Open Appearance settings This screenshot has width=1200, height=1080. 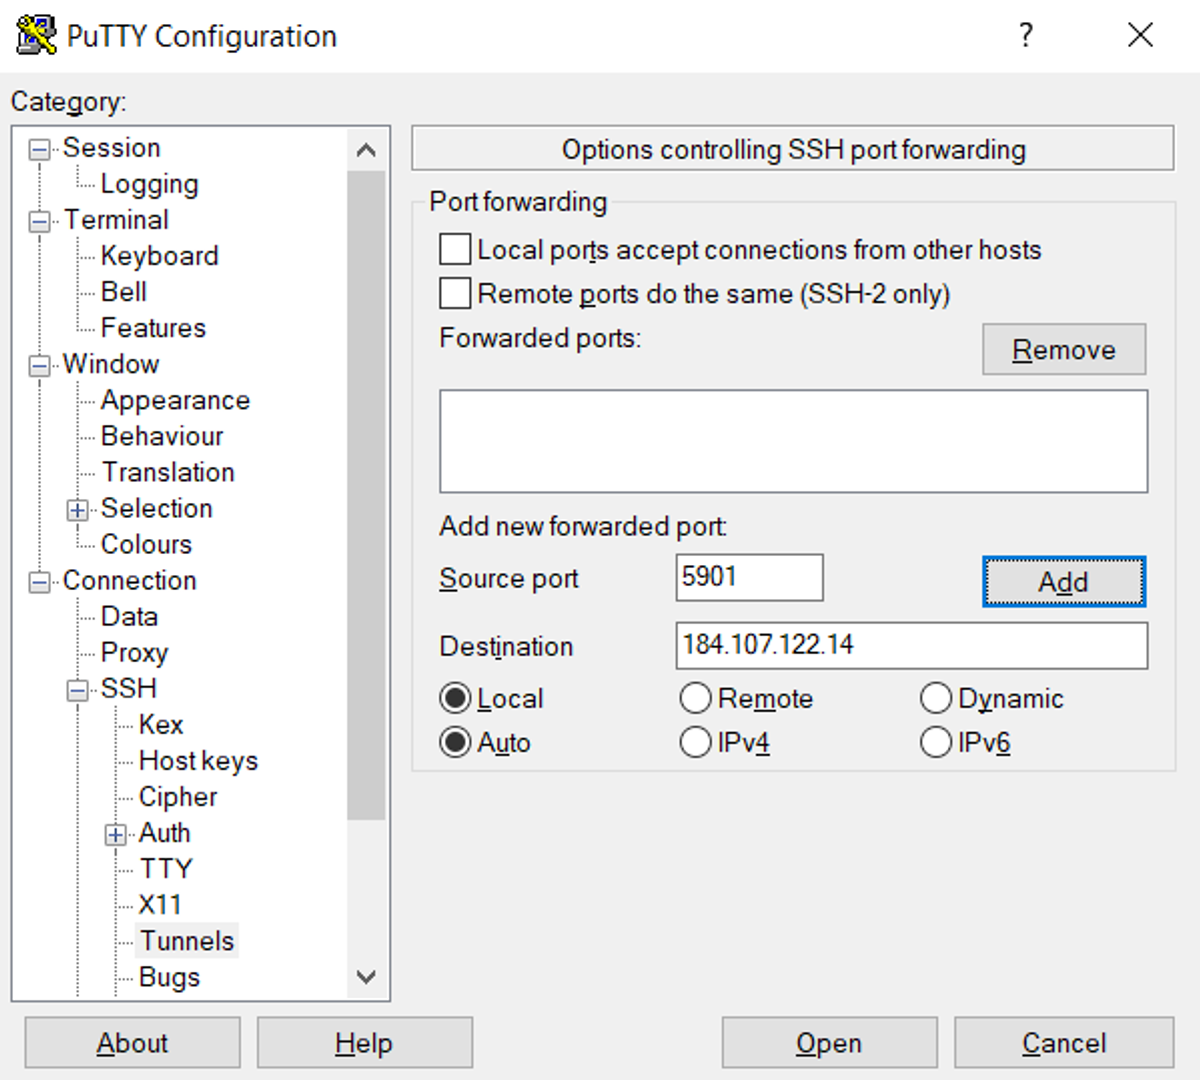click(x=175, y=400)
